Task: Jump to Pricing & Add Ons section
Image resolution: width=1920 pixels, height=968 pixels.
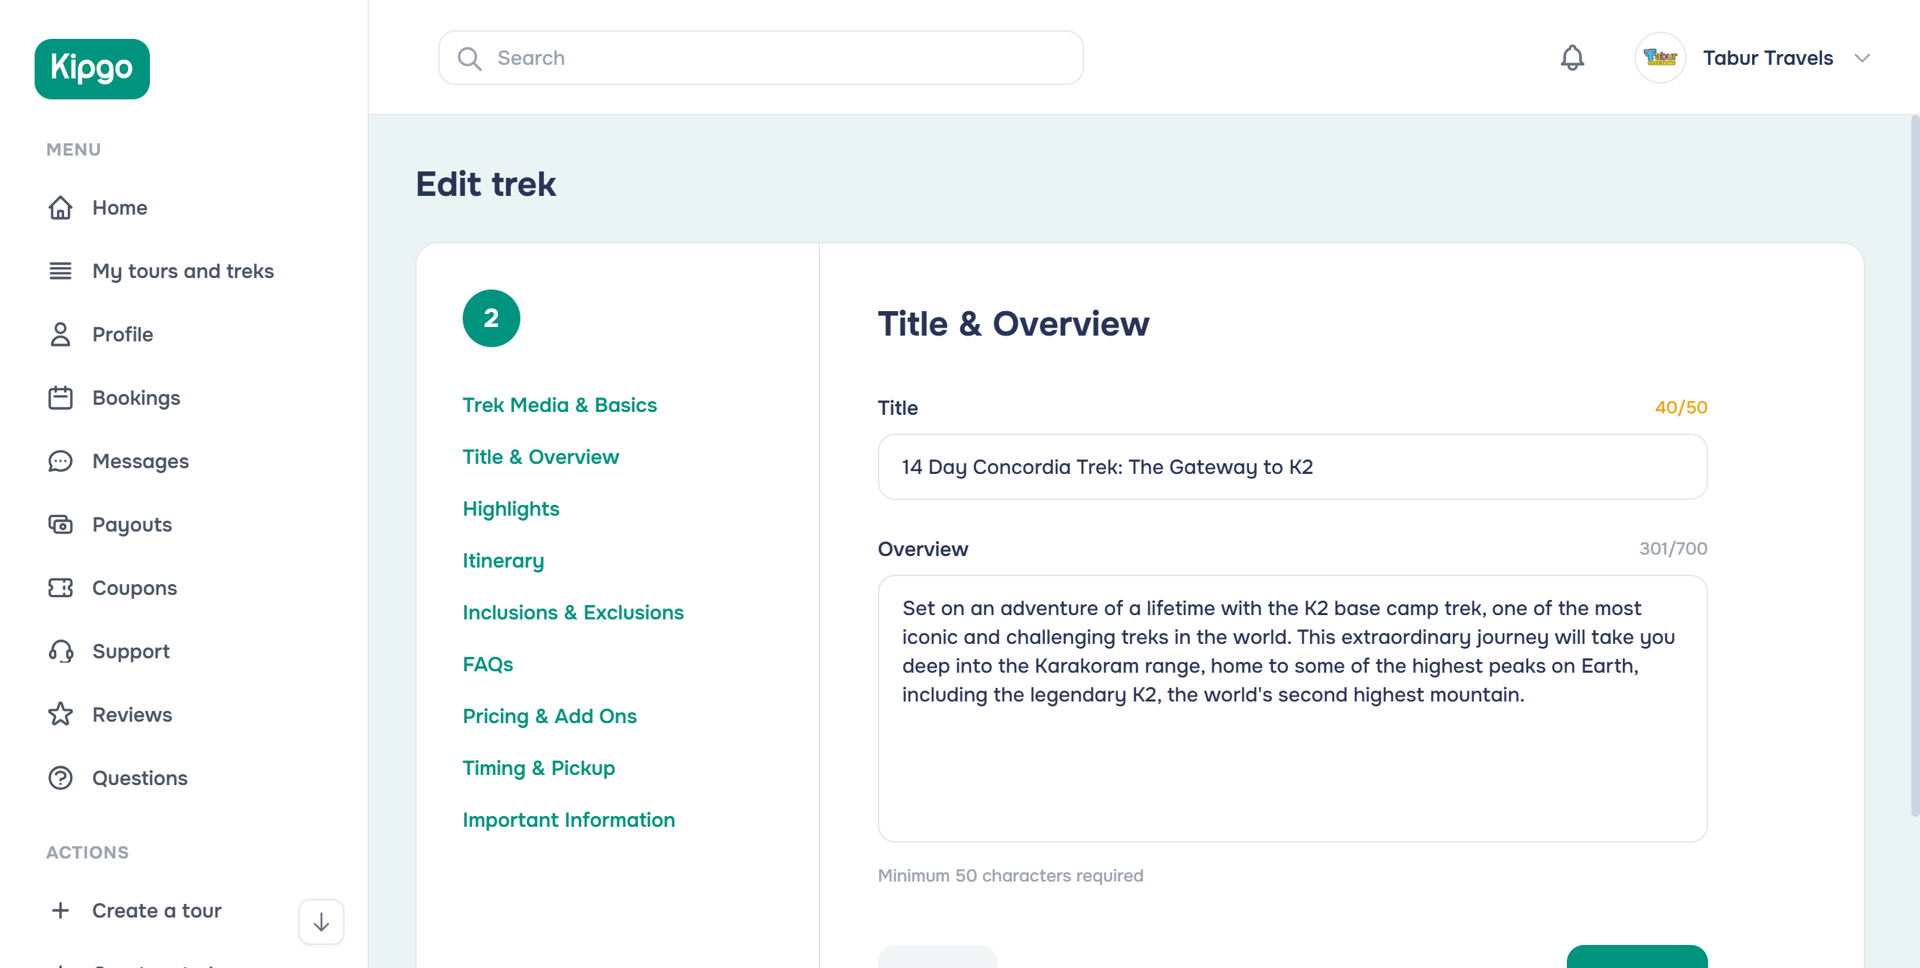Action: pos(549,716)
